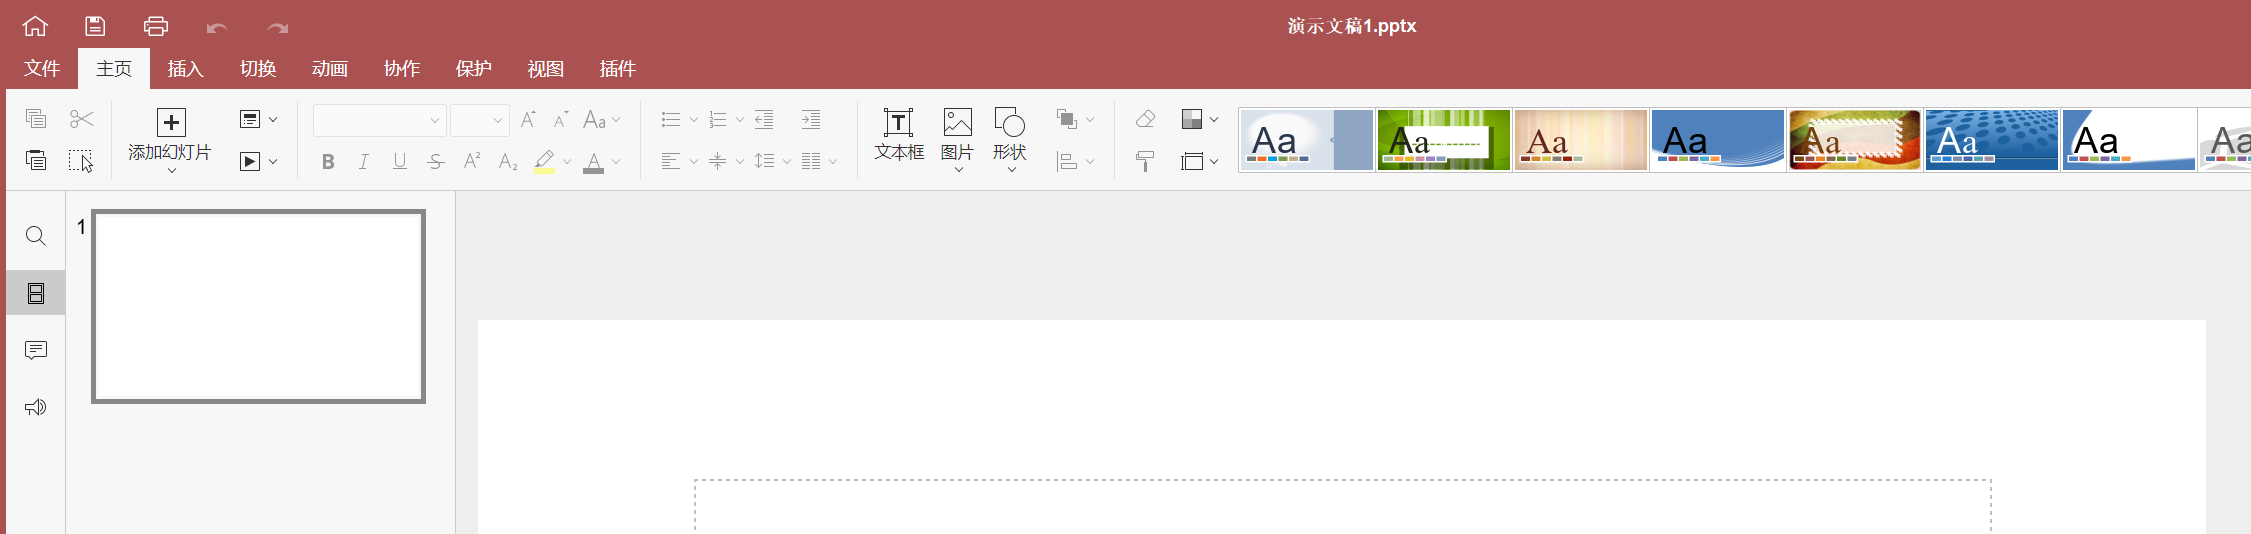Open the 文件 menu
Image resolution: width=2251 pixels, height=534 pixels.
tap(42, 68)
